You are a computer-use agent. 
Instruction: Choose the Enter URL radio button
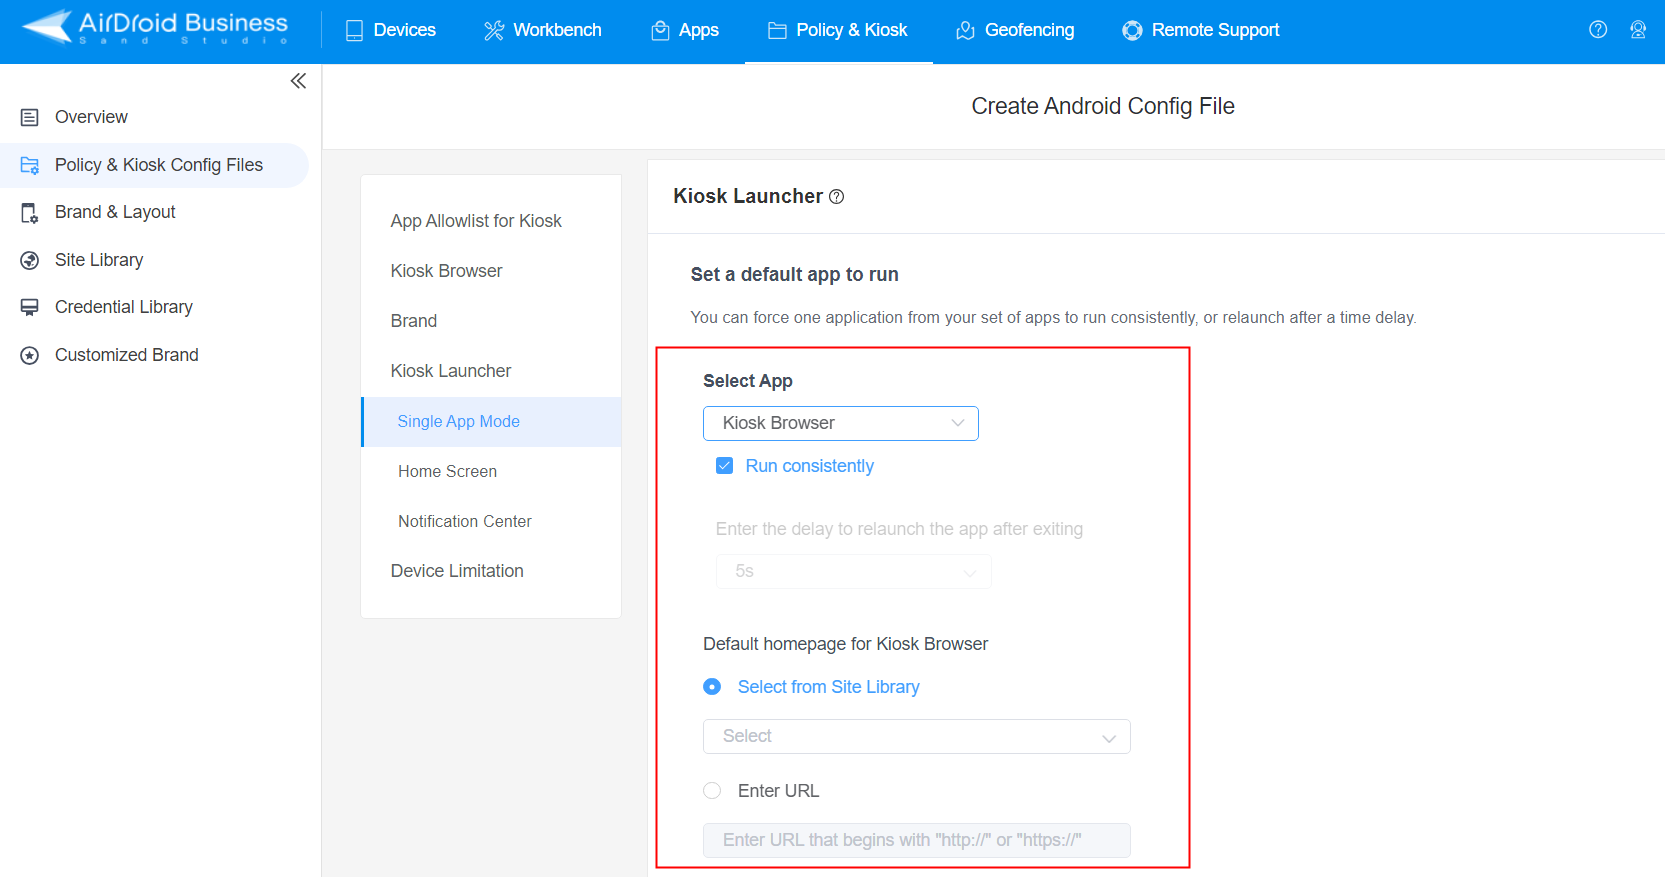pyautogui.click(x=712, y=791)
